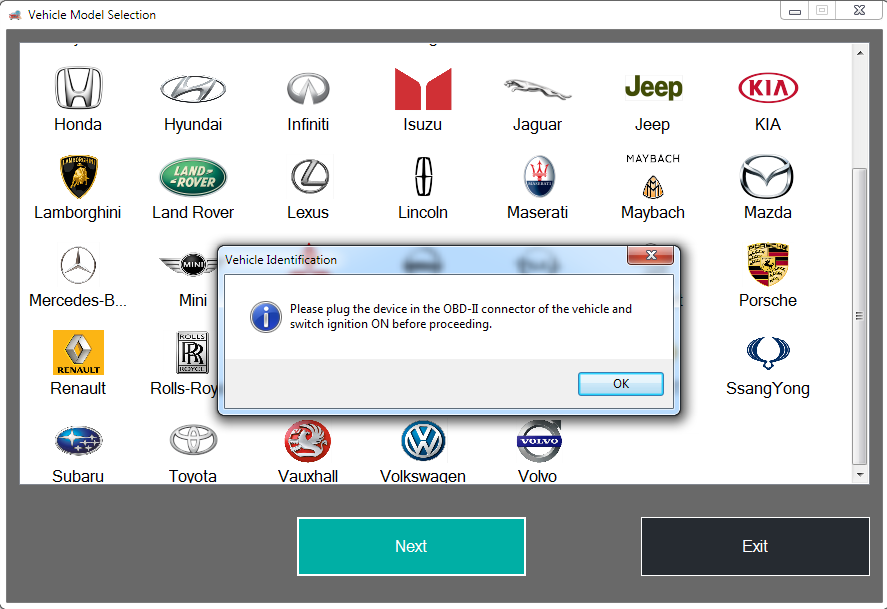Image resolution: width=887 pixels, height=609 pixels.
Task: Click the vertical scrollbar thumb
Action: pos(860,316)
